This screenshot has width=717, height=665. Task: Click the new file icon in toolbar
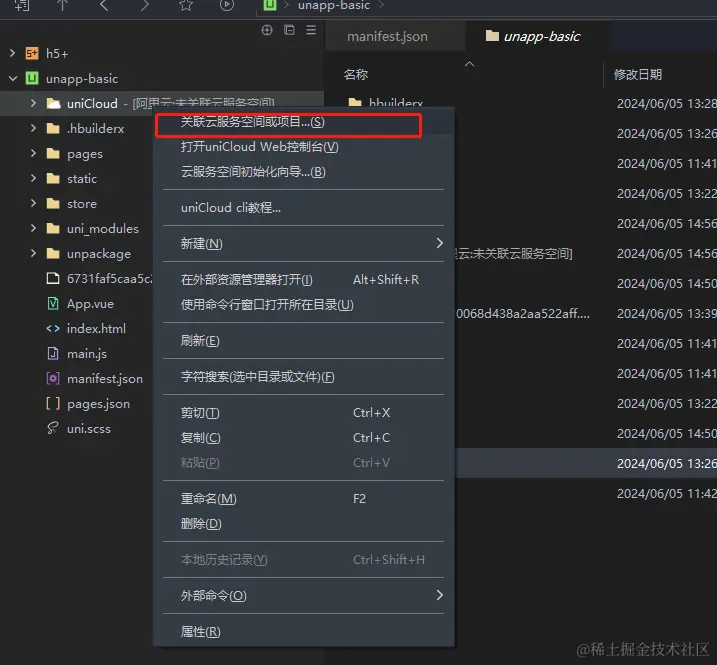21,5
